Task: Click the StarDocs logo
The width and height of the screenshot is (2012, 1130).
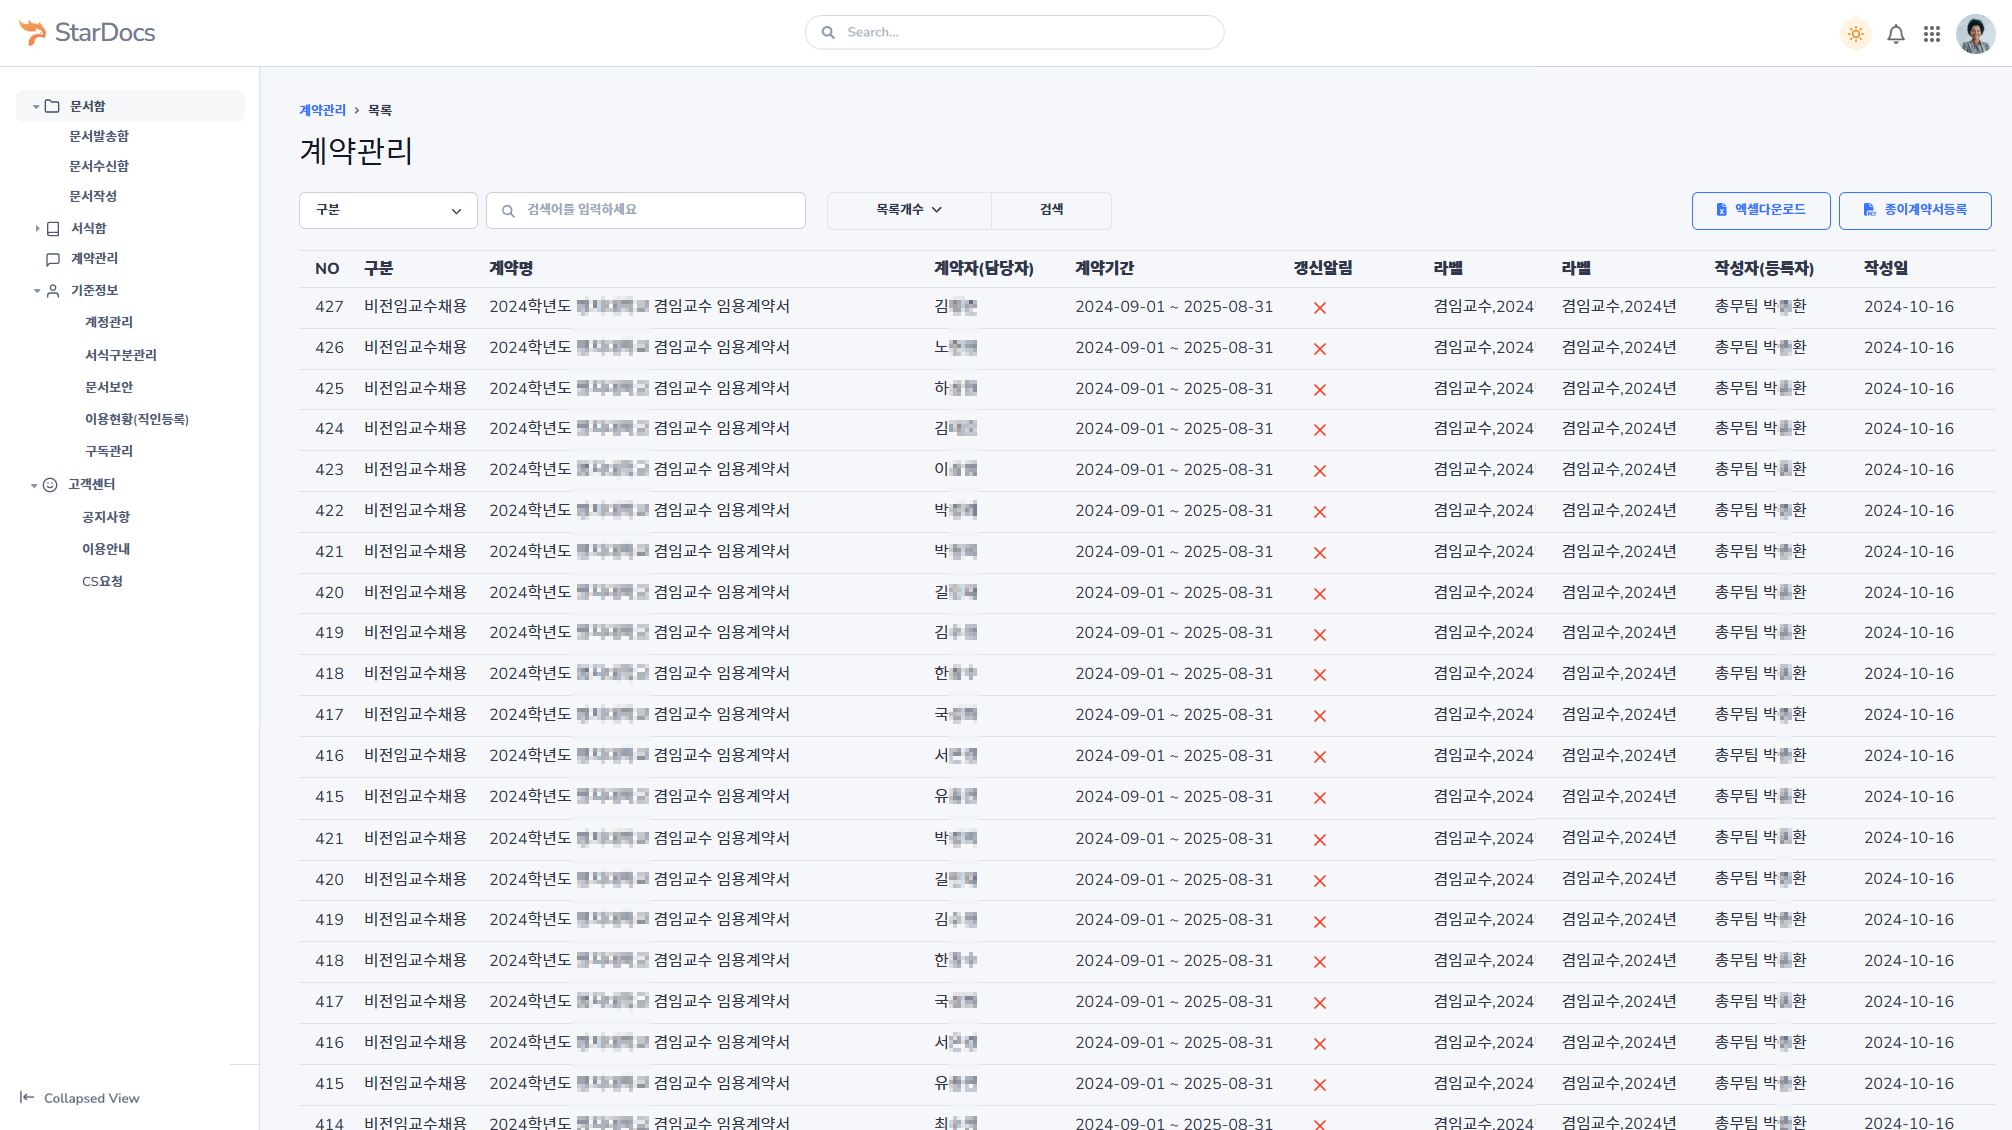Action: (x=87, y=33)
